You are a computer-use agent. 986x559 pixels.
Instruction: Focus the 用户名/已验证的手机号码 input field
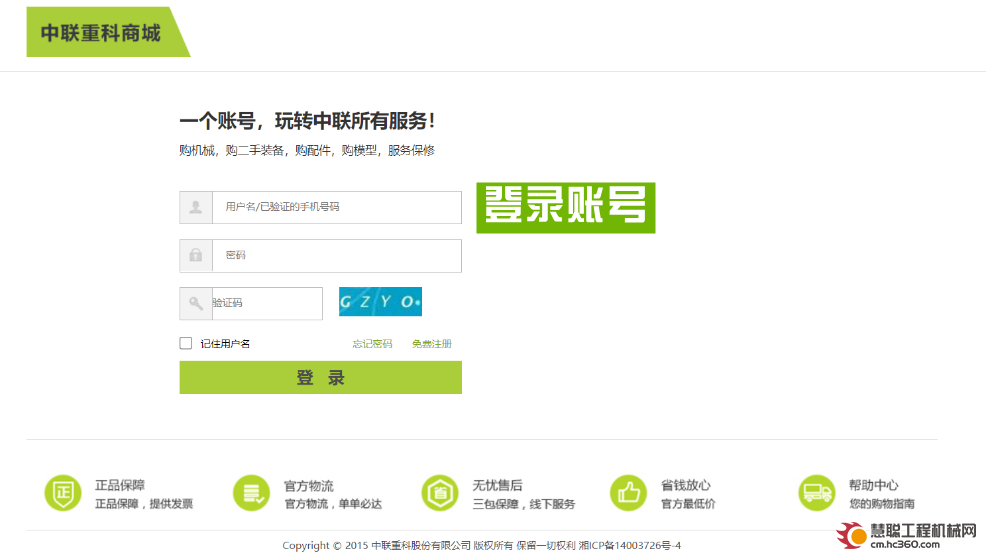[x=337, y=208]
